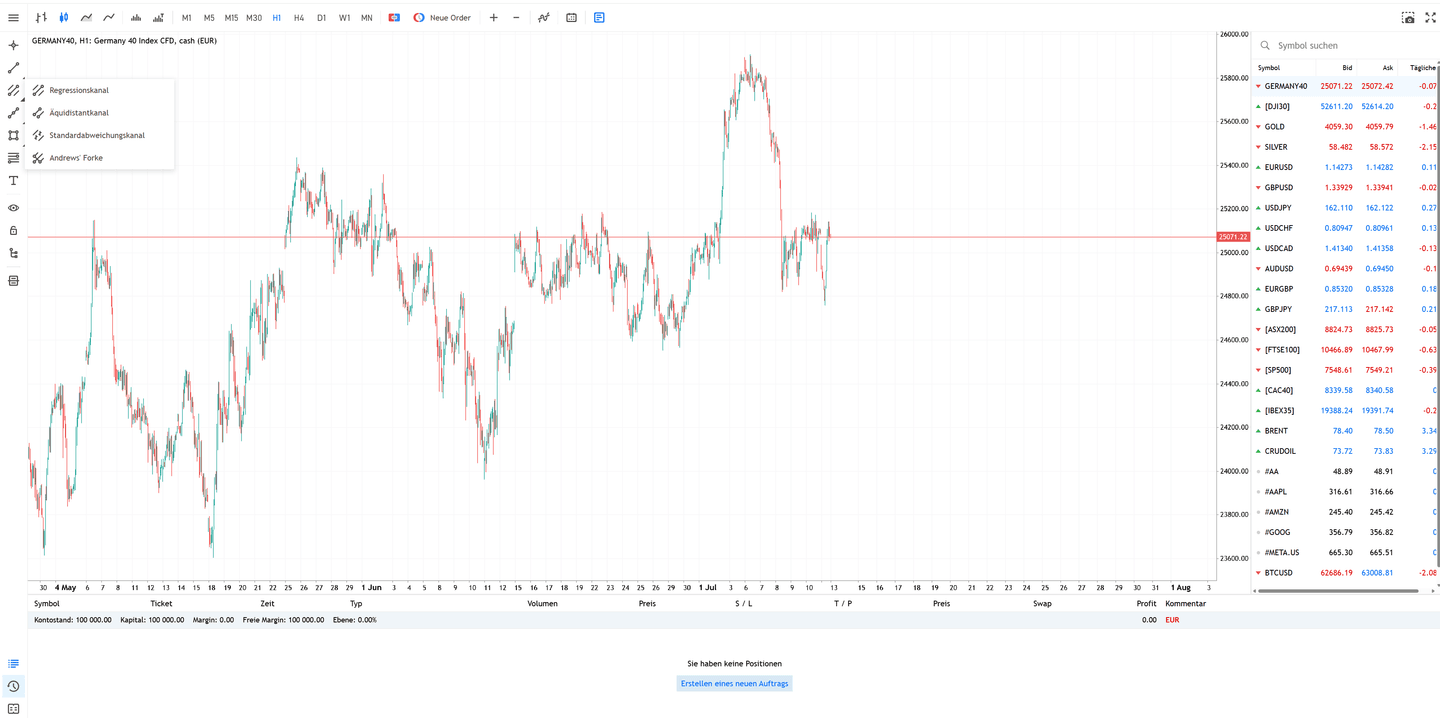This screenshot has width=1440, height=718.
Task: Click the Neue Order button
Action: point(442,18)
